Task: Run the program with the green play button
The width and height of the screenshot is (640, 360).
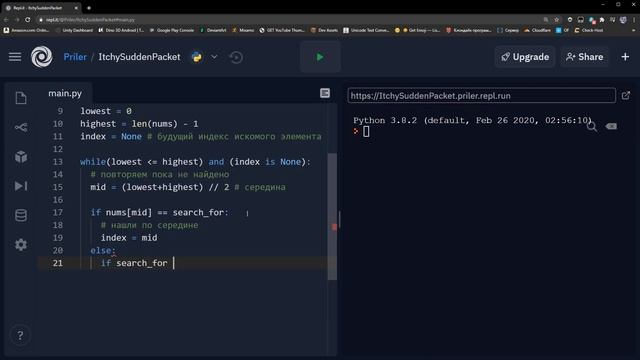Action: (320, 57)
